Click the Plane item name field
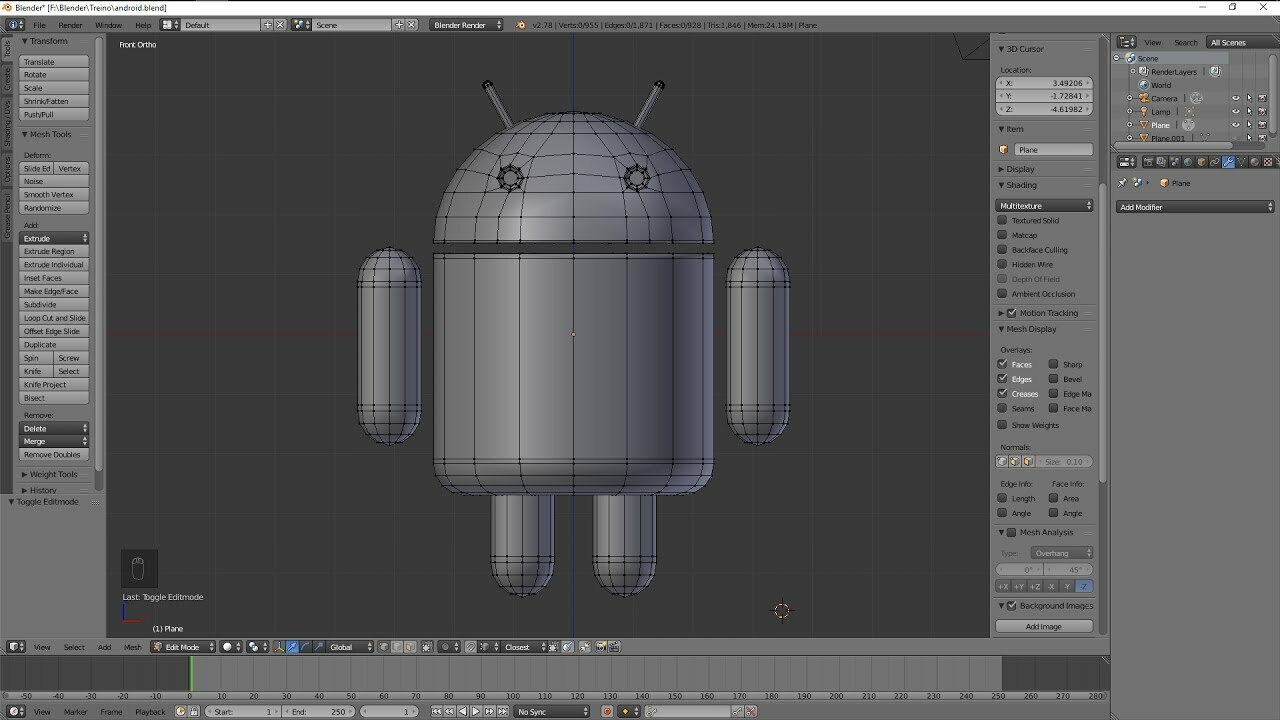Screen dimensions: 1280x720 (1053, 150)
